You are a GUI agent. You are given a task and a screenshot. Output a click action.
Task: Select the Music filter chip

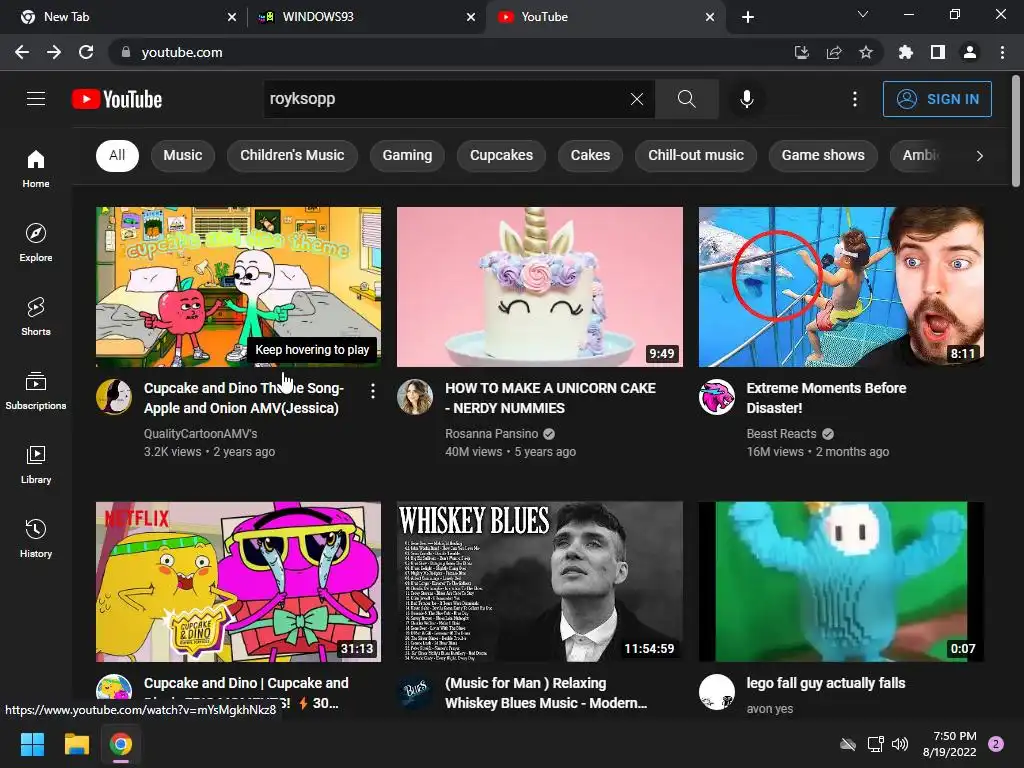coord(183,155)
